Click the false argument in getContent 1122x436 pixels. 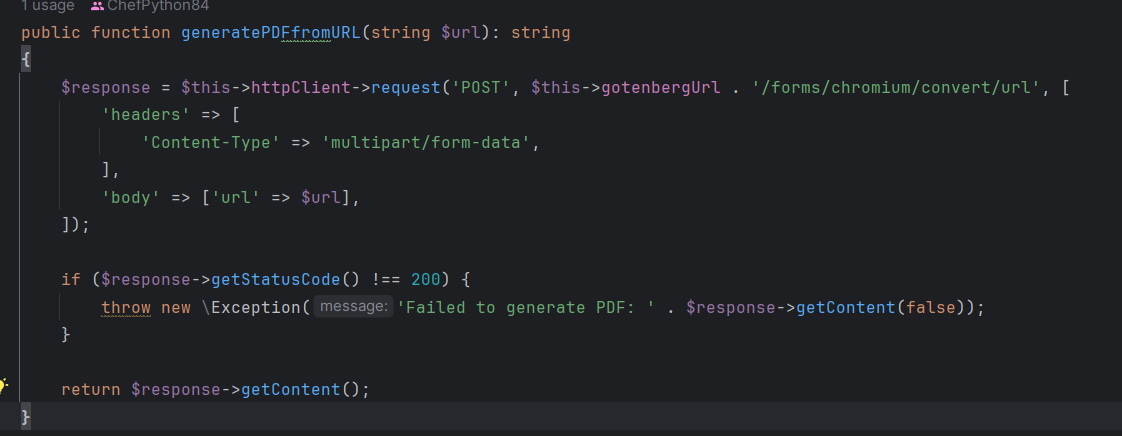[930, 307]
